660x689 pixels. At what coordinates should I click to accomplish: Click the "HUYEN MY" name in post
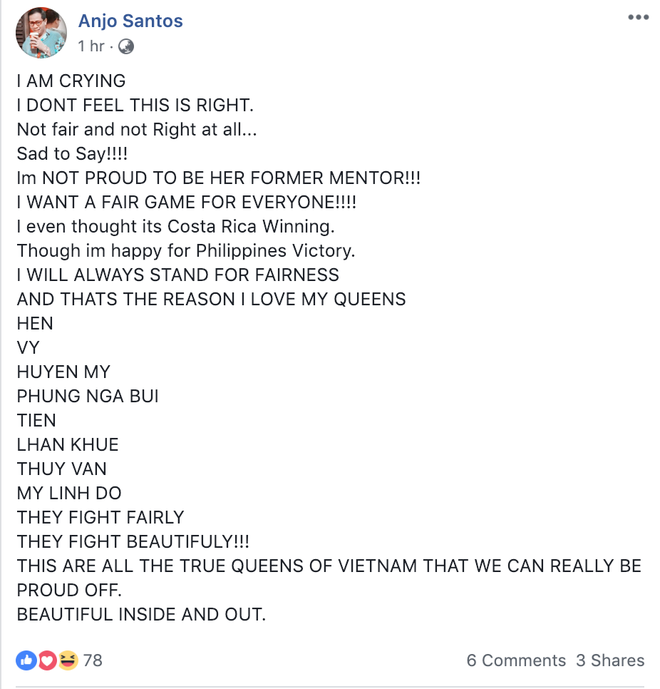point(64,372)
